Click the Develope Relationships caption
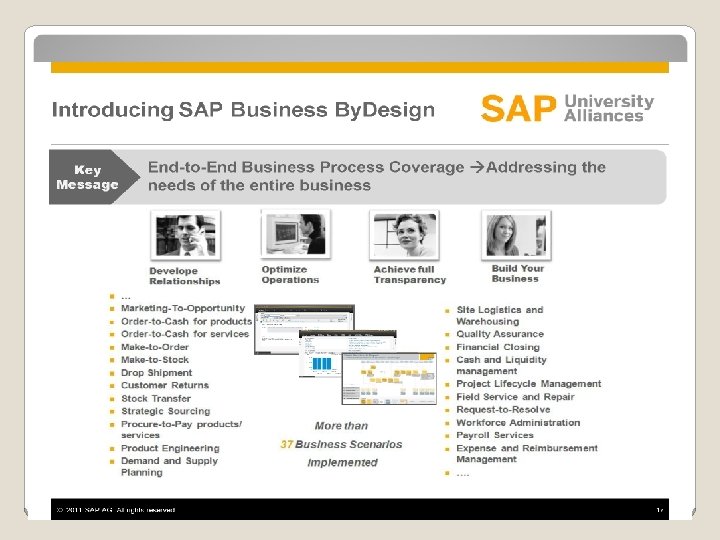Viewport: 720px width, 540px height. pyautogui.click(x=185, y=276)
